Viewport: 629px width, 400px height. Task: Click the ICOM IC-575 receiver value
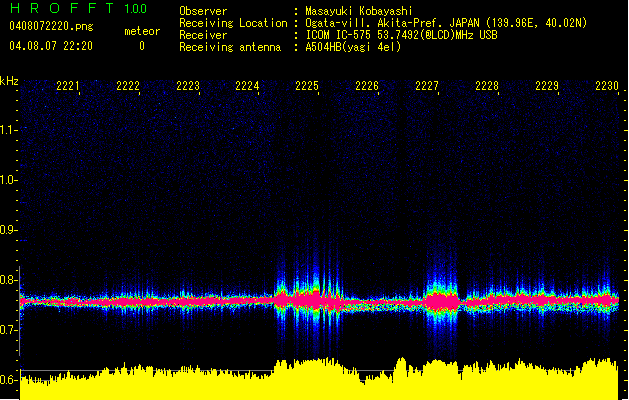401,35
